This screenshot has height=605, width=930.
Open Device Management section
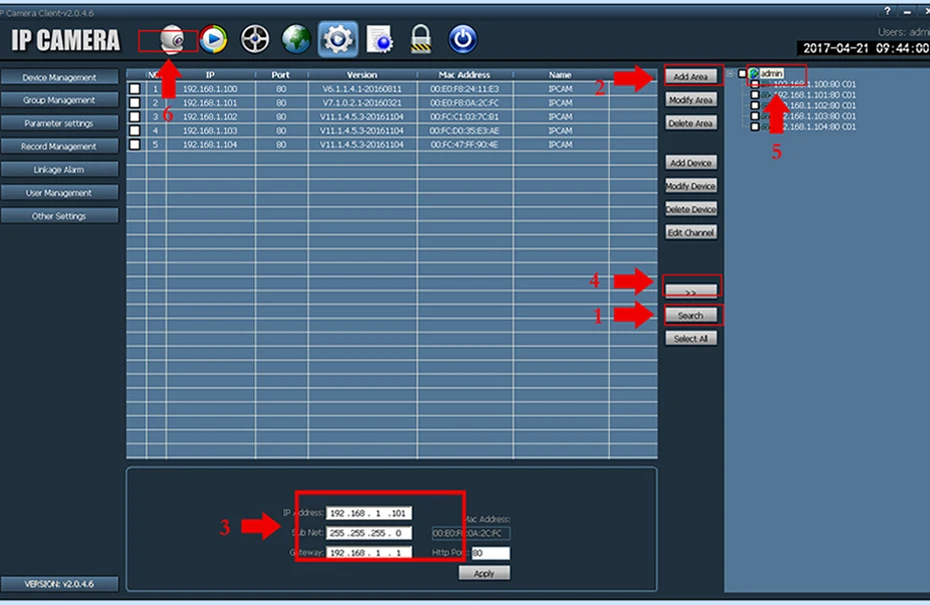coord(59,77)
